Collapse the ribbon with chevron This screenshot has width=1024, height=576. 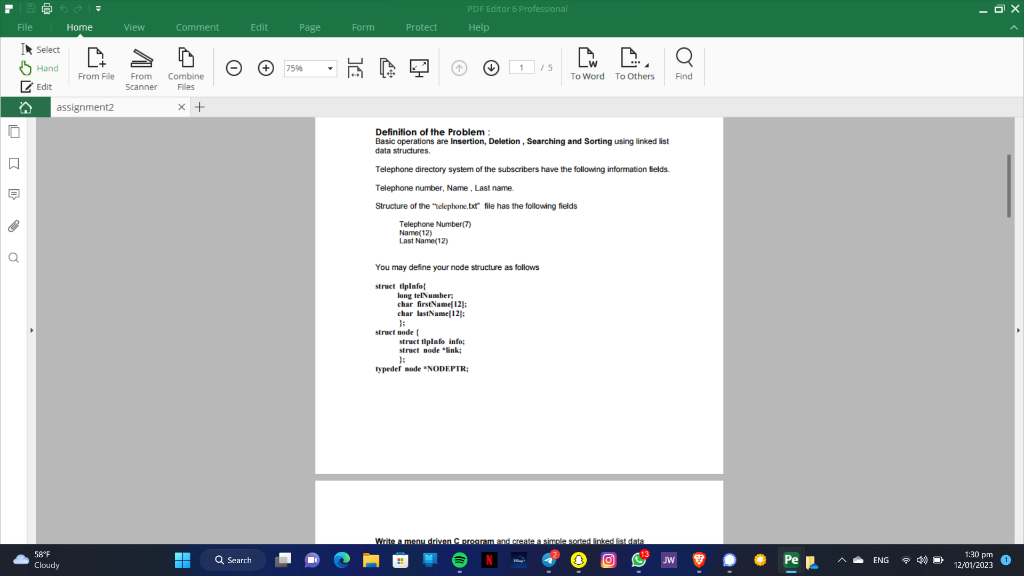tap(1014, 27)
